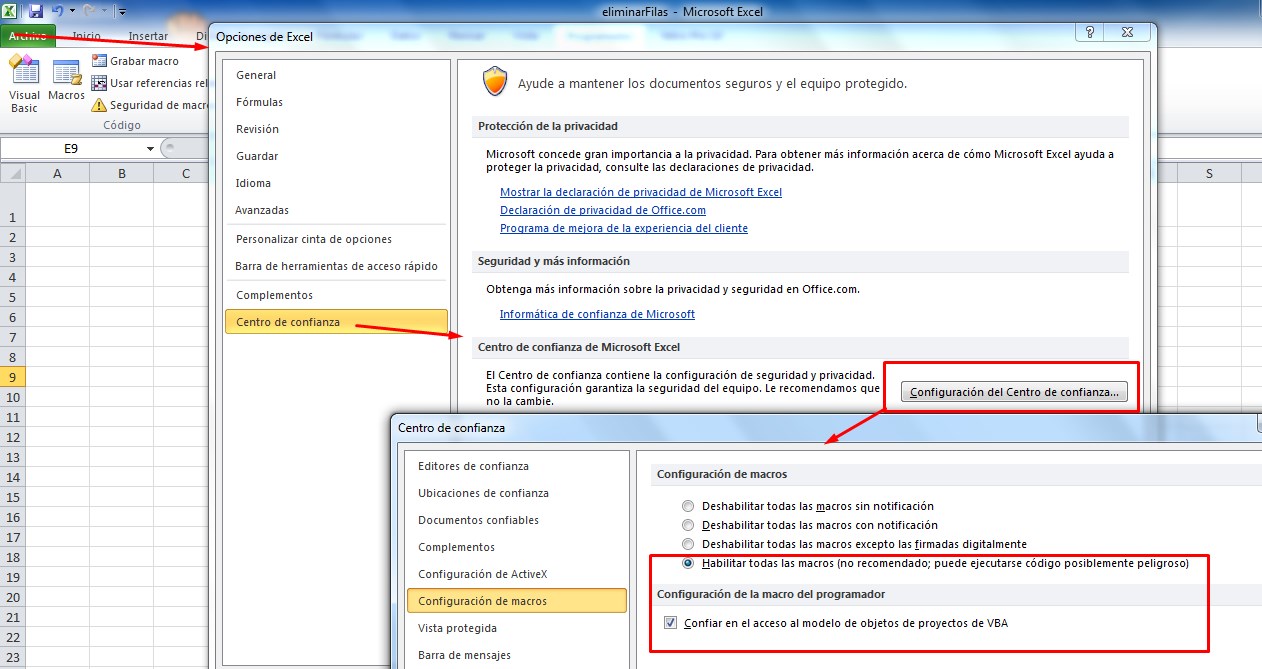Select Deshabilitar todas las macros sin notificación

(687, 506)
